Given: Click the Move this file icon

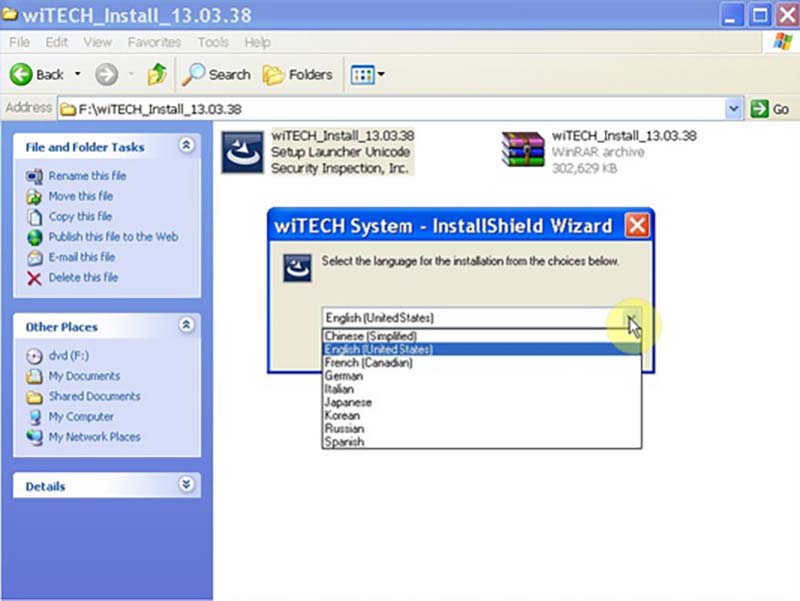Looking at the screenshot, I should tap(34, 197).
